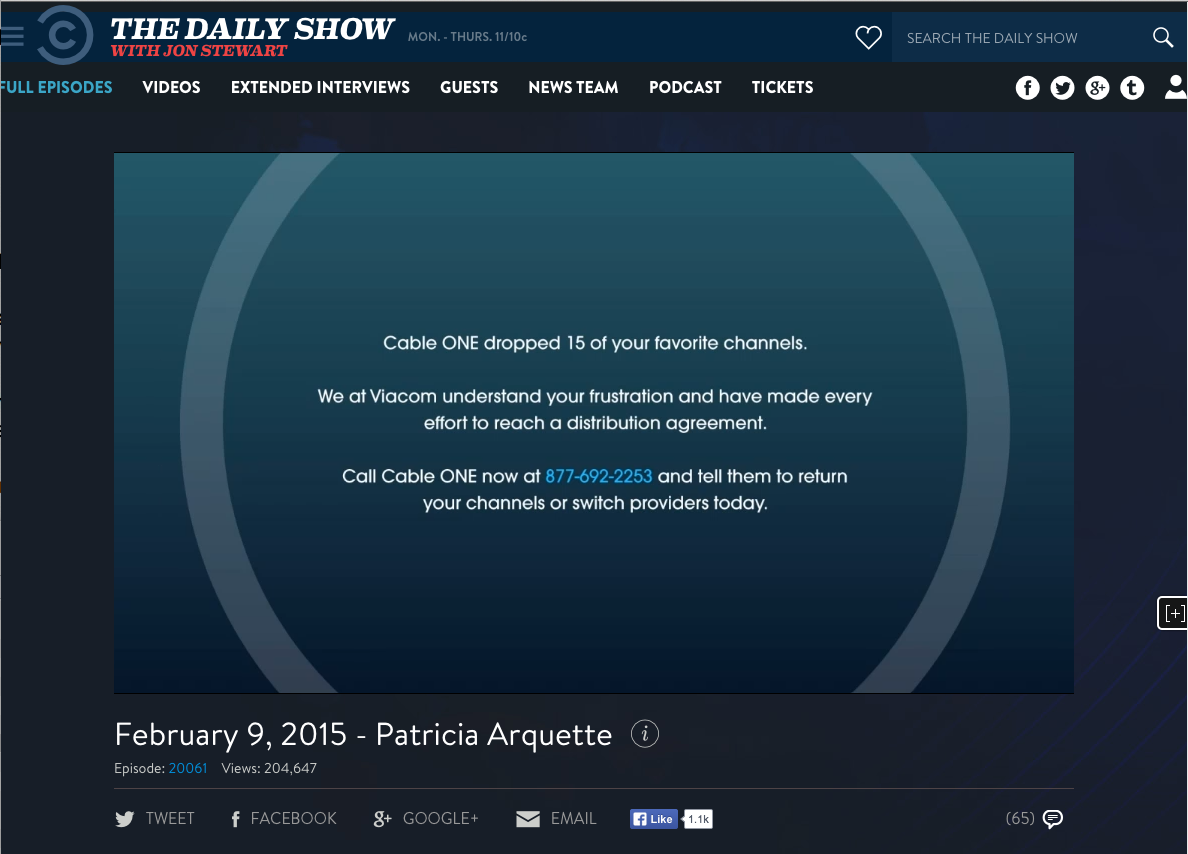Share the episode via Tweet
1188x854 pixels.
(155, 818)
